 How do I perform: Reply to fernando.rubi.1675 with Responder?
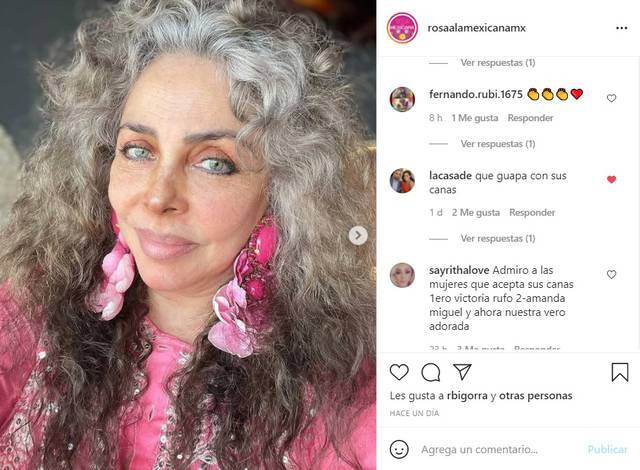[530, 118]
